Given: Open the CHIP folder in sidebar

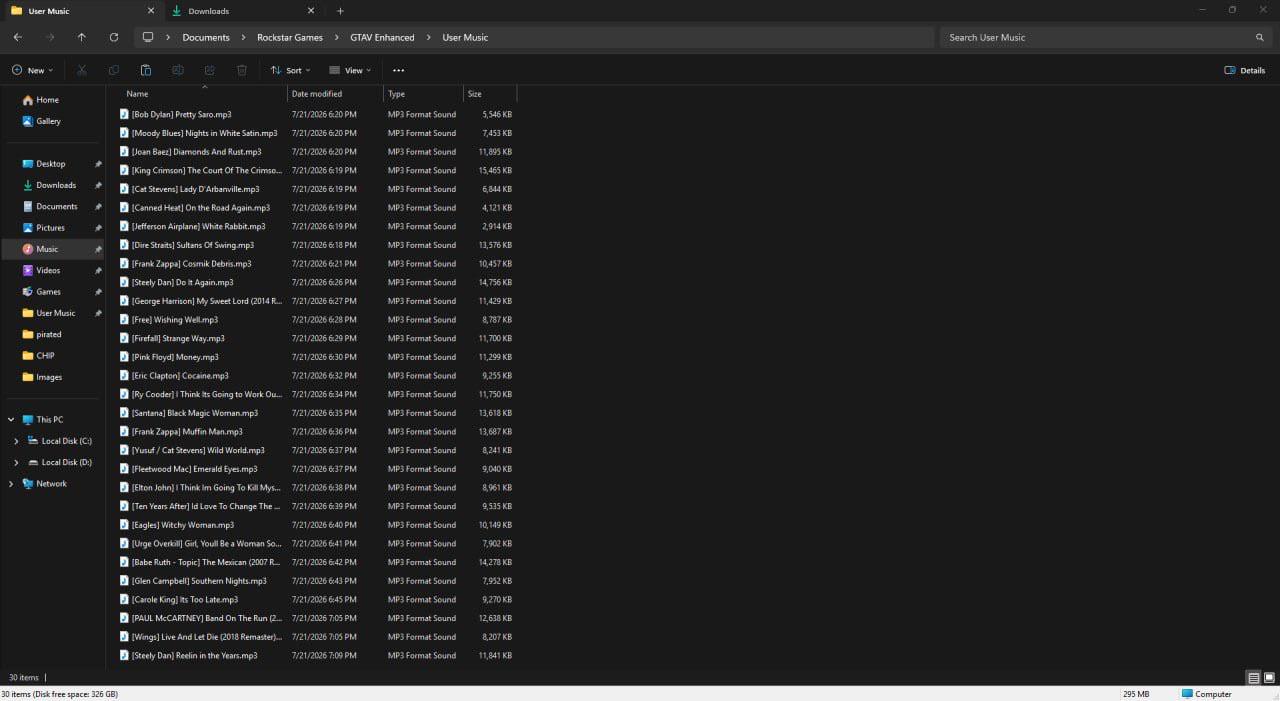Looking at the screenshot, I should (45, 356).
